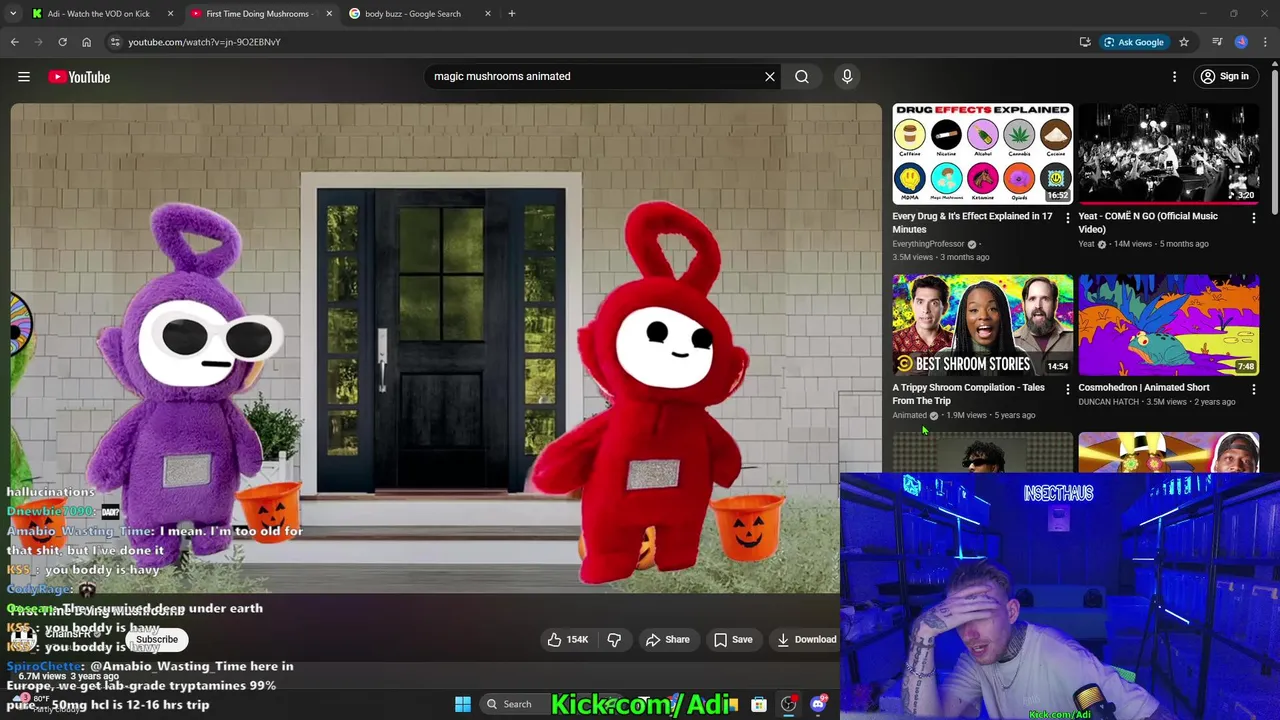Open Cosmohedron Animated Short title link
The width and height of the screenshot is (1280, 720).
(x=1143, y=388)
